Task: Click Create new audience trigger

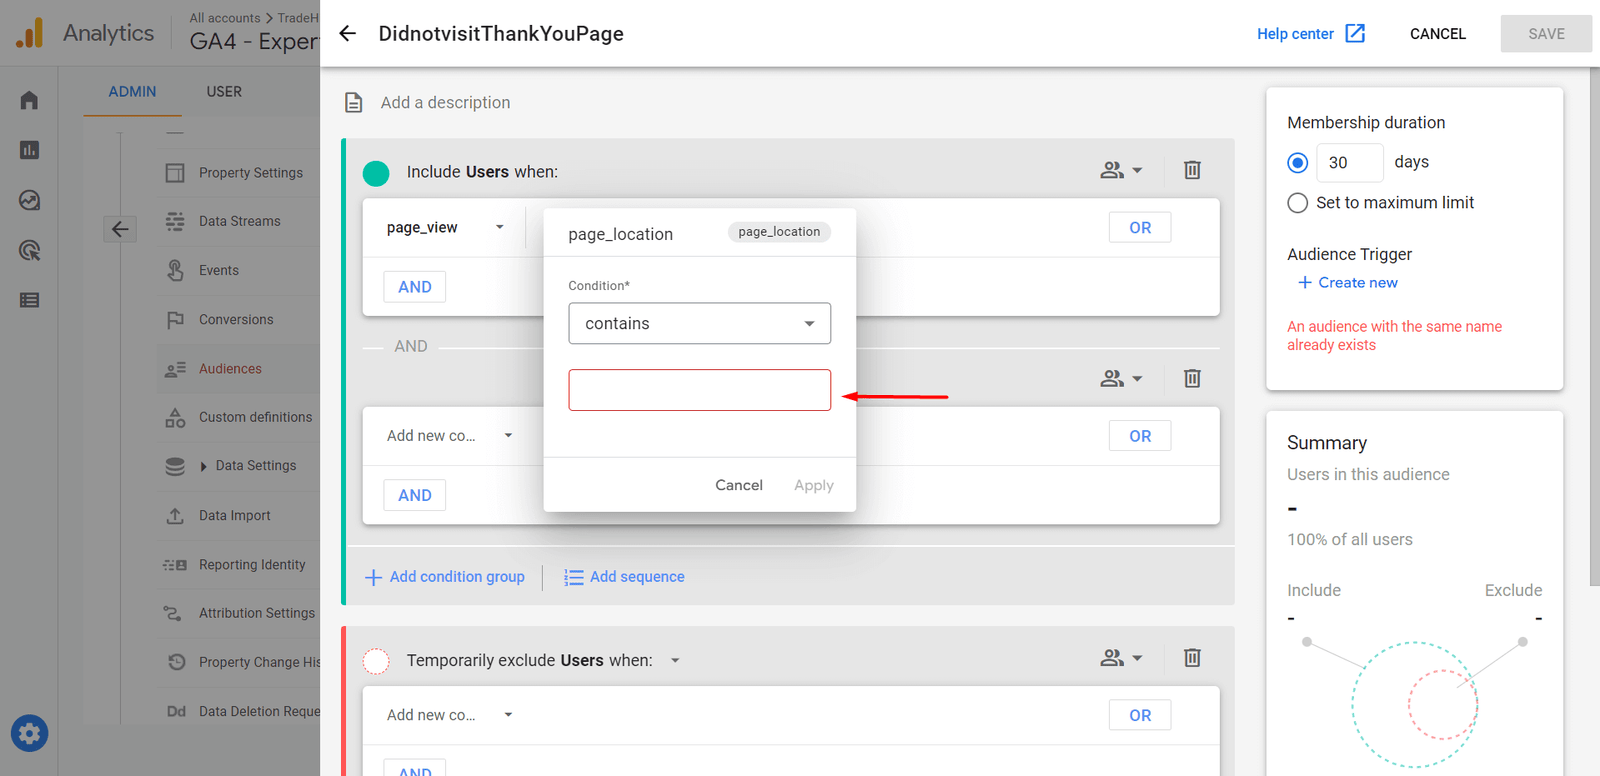Action: pyautogui.click(x=1348, y=283)
